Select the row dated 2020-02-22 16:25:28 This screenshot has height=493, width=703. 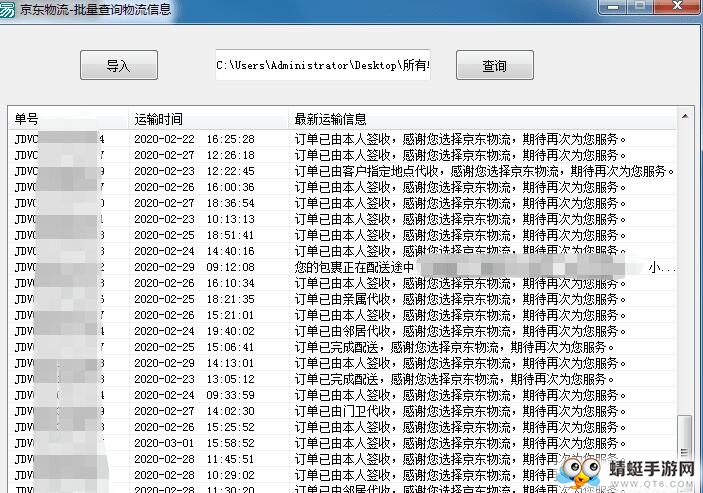pos(343,139)
